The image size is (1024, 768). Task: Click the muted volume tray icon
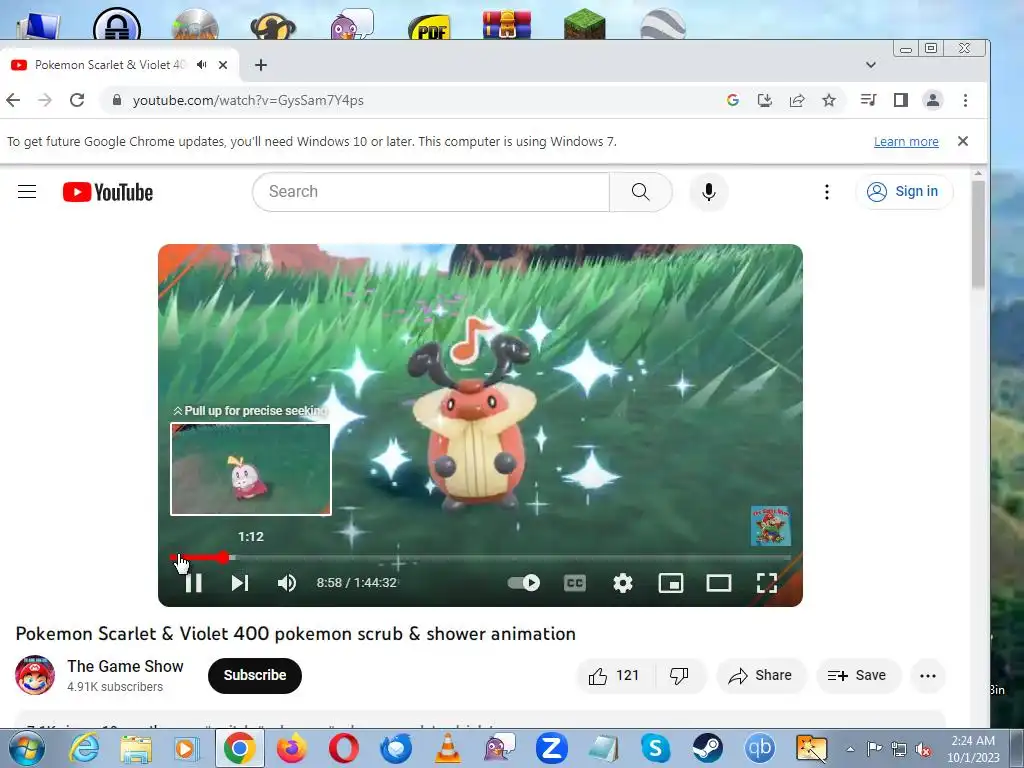pyautogui.click(x=923, y=749)
